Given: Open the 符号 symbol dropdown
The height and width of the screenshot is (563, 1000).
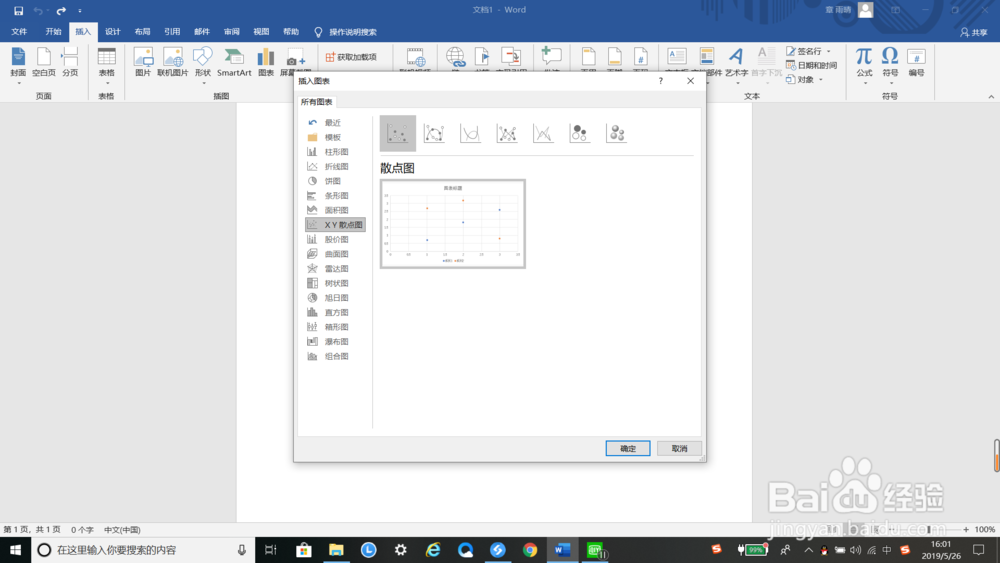Looking at the screenshot, I should pos(890,66).
